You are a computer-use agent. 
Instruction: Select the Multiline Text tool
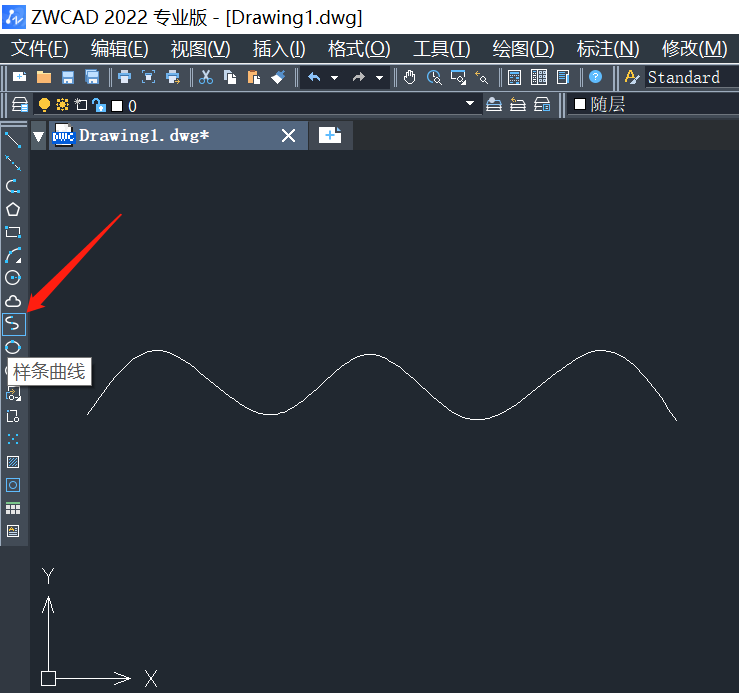click(x=13, y=531)
